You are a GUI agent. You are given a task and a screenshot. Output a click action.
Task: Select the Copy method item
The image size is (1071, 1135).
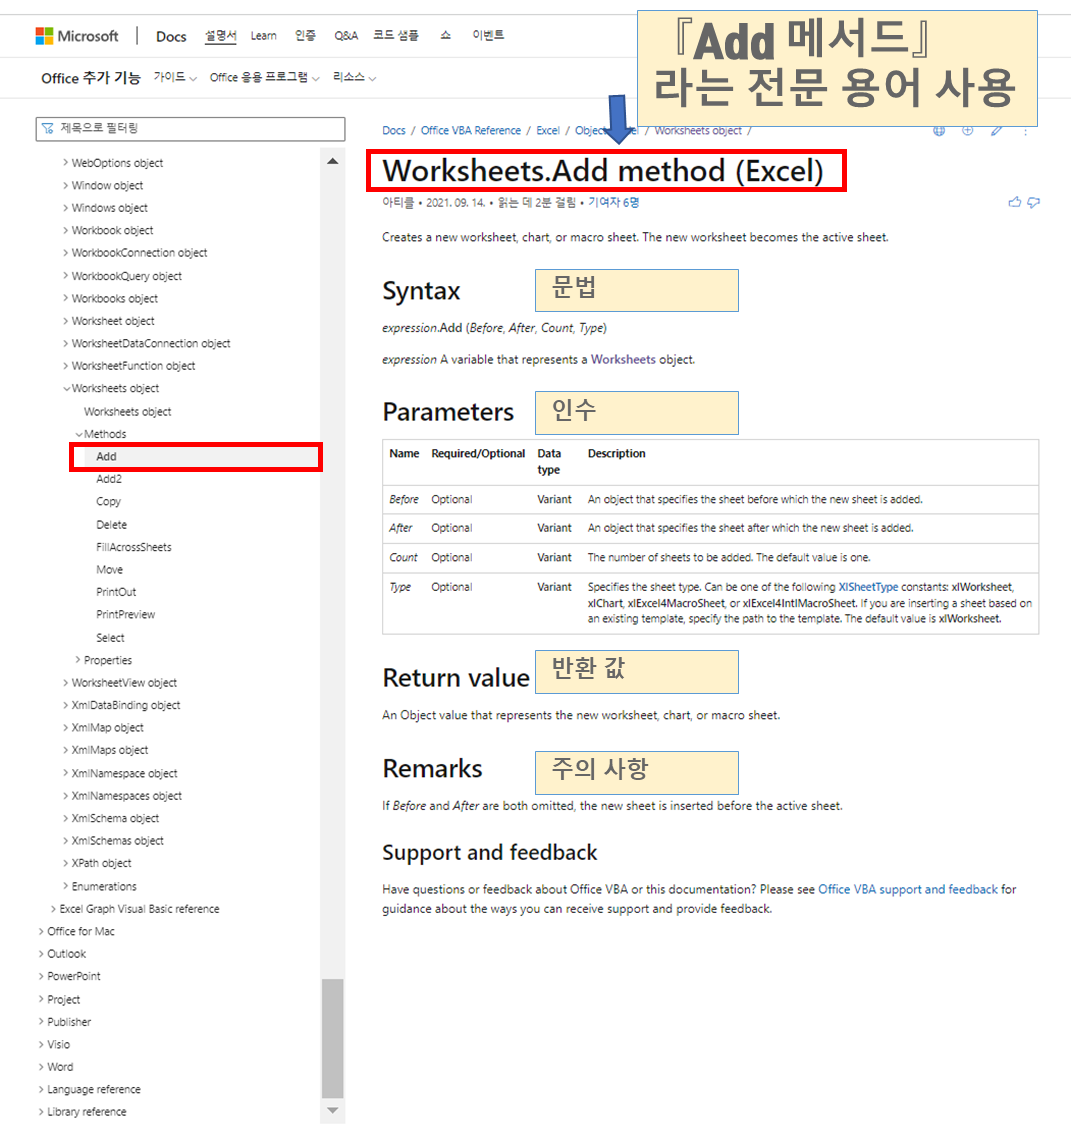[x=109, y=502]
